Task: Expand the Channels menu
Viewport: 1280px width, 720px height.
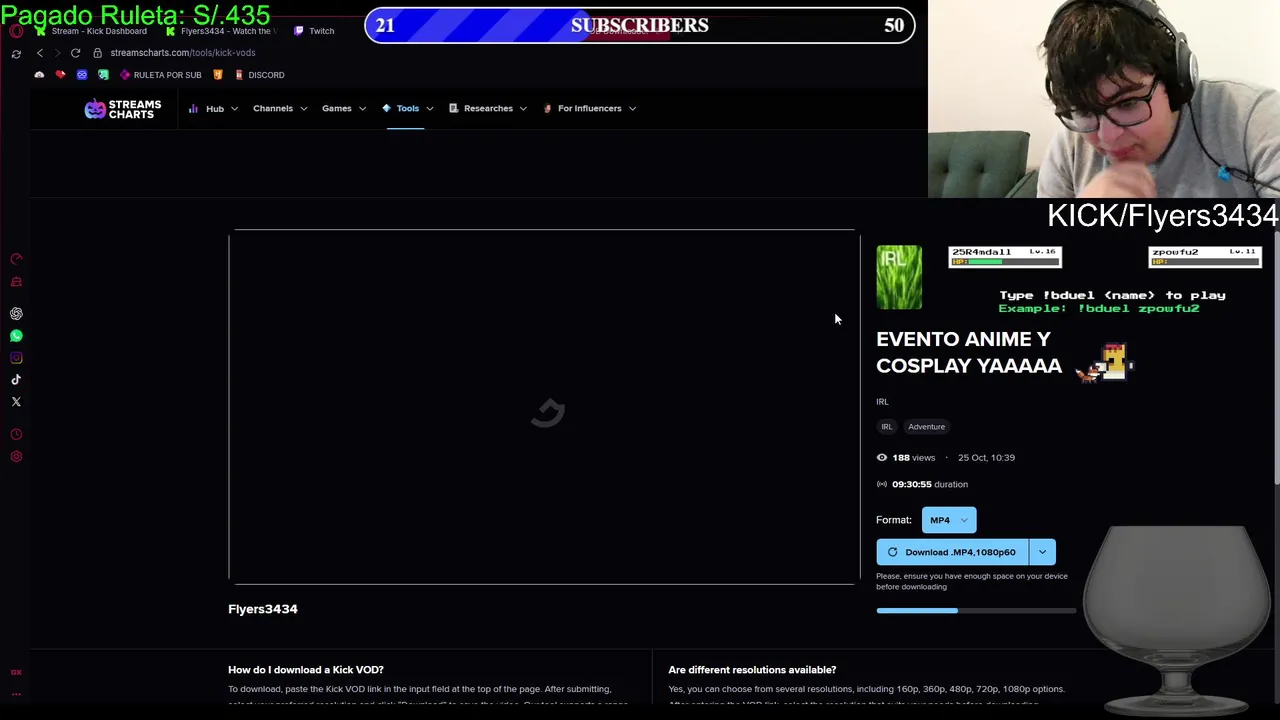Action: point(280,108)
